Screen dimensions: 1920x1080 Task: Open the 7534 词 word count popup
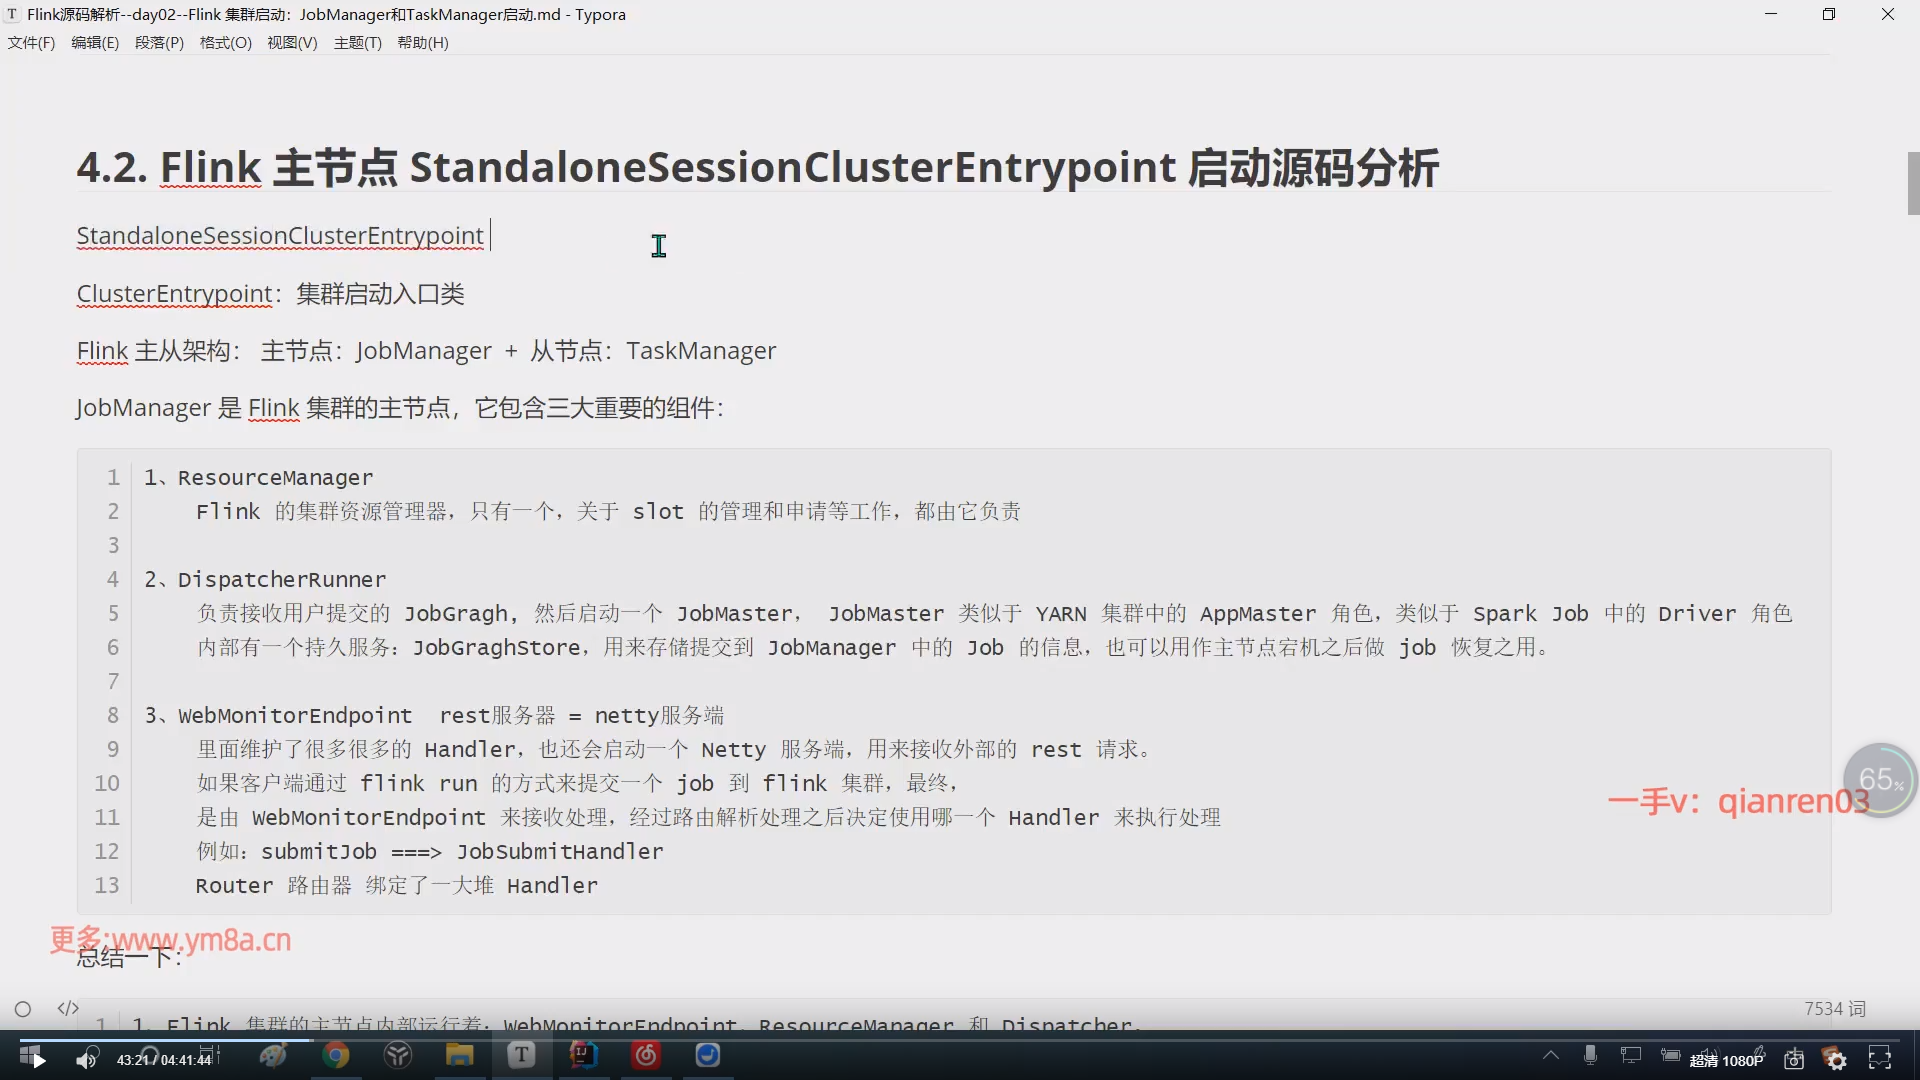(1835, 1009)
